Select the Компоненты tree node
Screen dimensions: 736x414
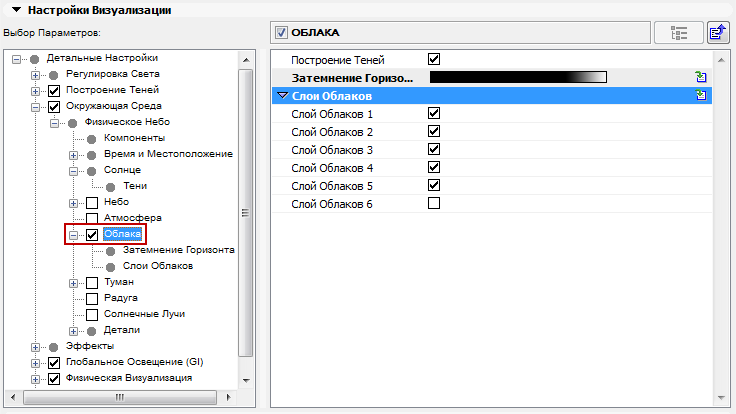[x=134, y=137]
